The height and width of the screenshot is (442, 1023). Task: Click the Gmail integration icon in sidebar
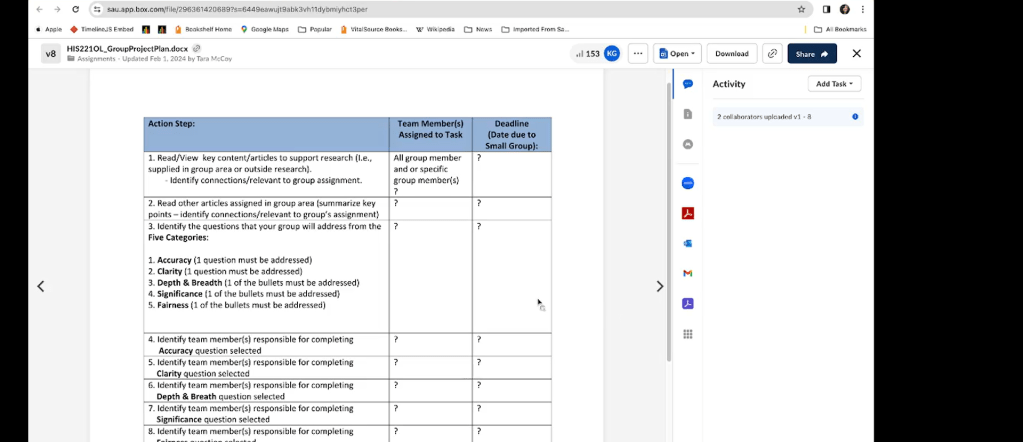pos(688,273)
